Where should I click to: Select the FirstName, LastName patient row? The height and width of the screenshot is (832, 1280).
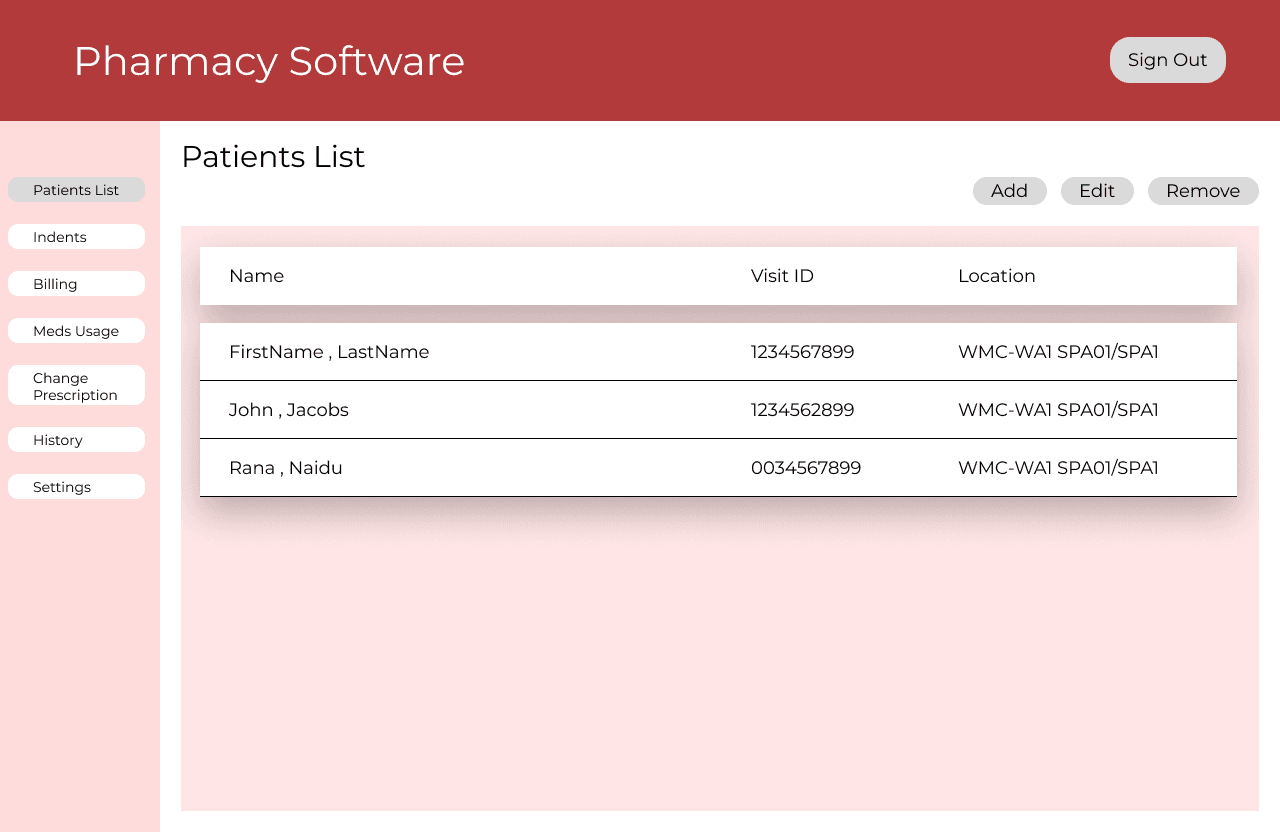pyautogui.click(x=718, y=352)
